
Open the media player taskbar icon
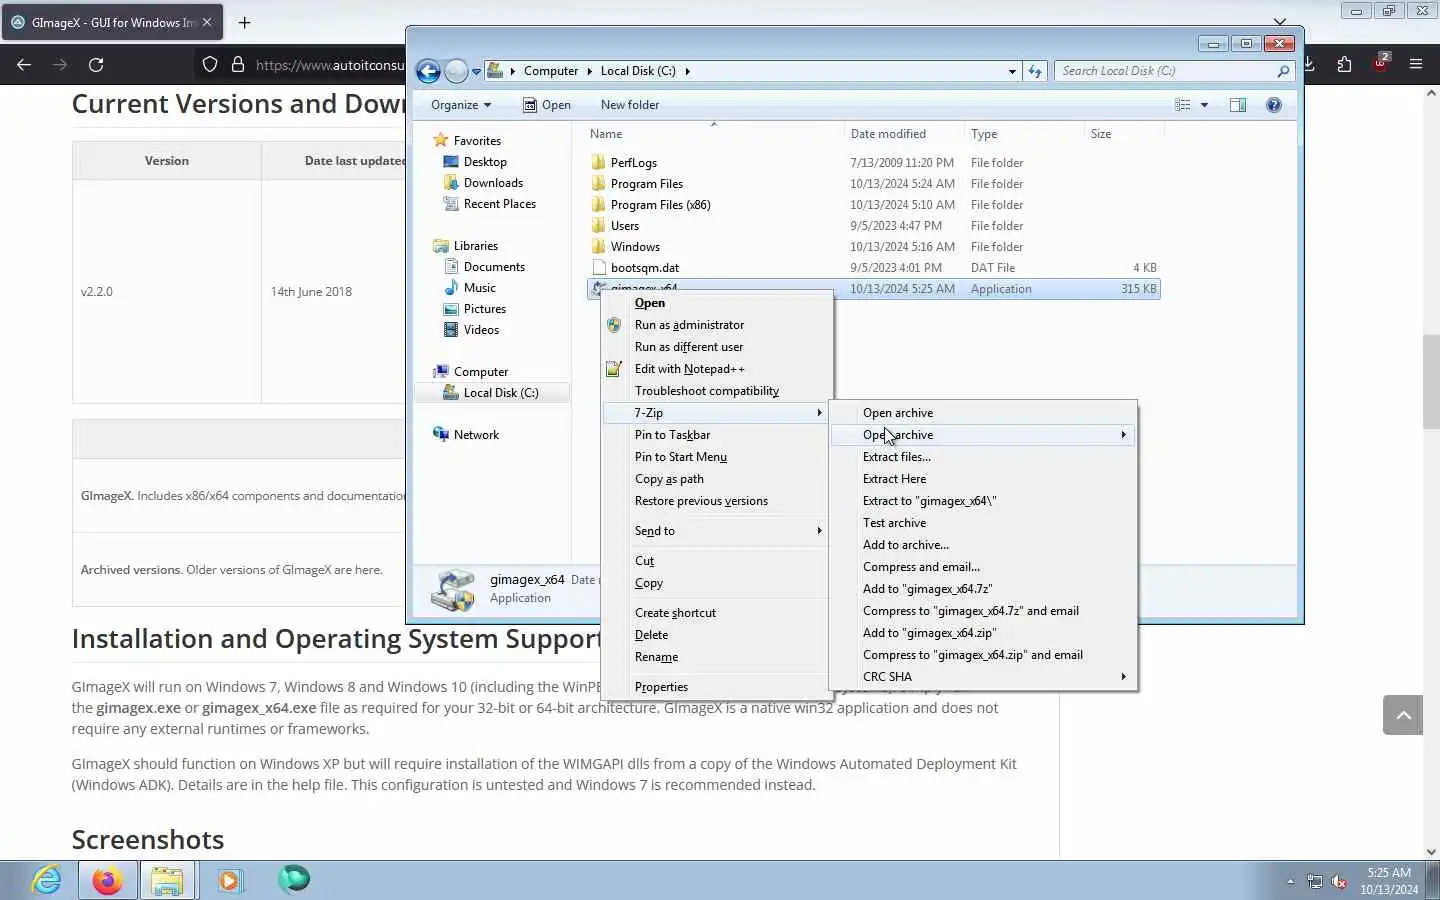coord(230,880)
